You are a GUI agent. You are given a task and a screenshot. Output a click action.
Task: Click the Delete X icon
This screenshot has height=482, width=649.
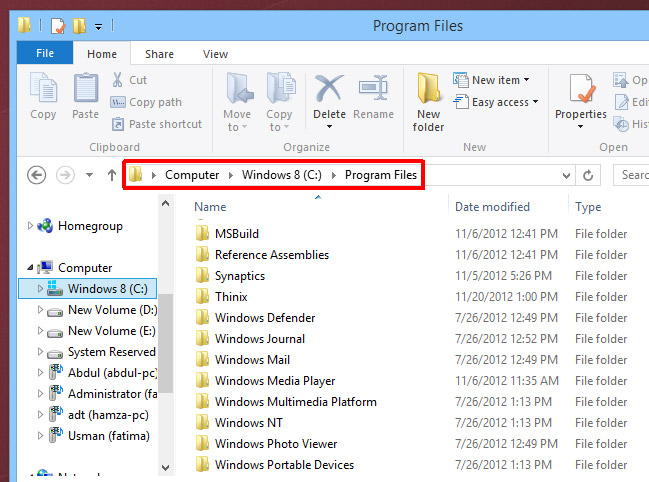pyautogui.click(x=329, y=88)
